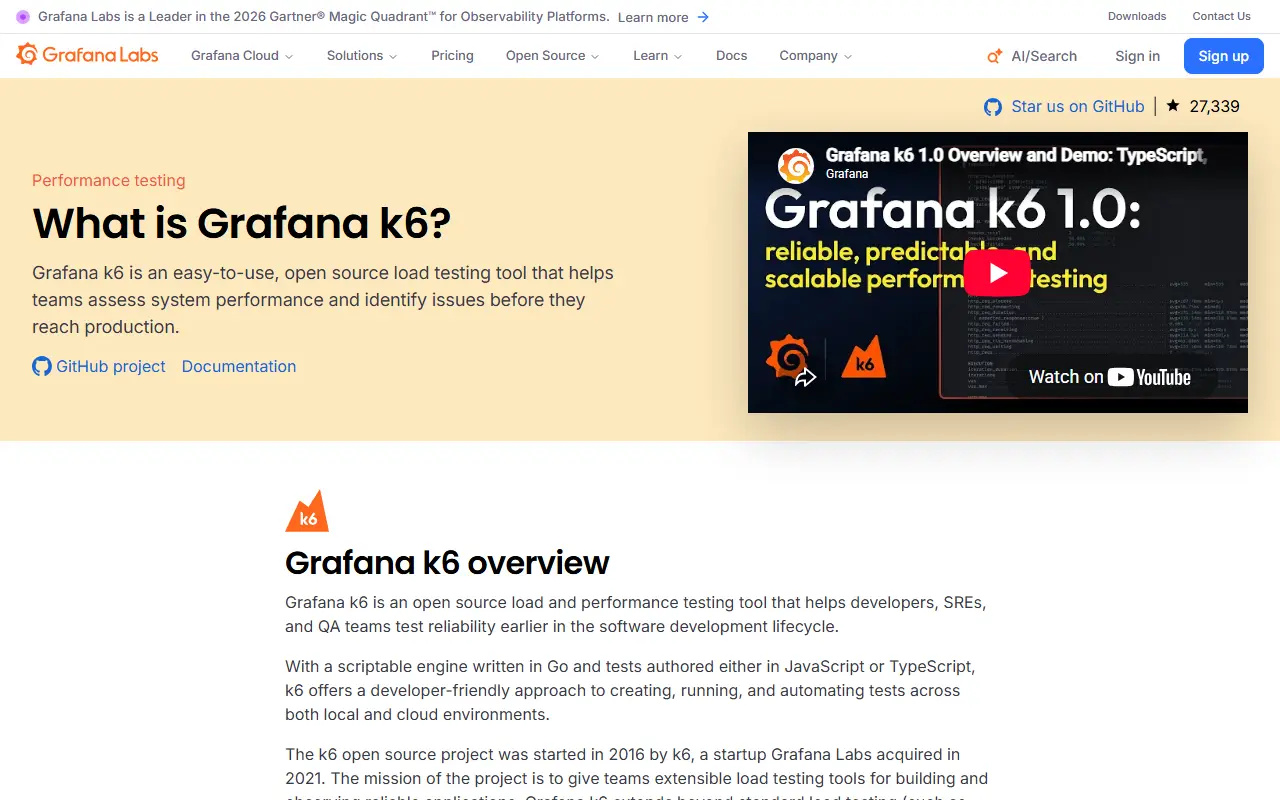1280x800 pixels.
Task: Expand the Grafana Cloud menu
Action: [x=242, y=56]
